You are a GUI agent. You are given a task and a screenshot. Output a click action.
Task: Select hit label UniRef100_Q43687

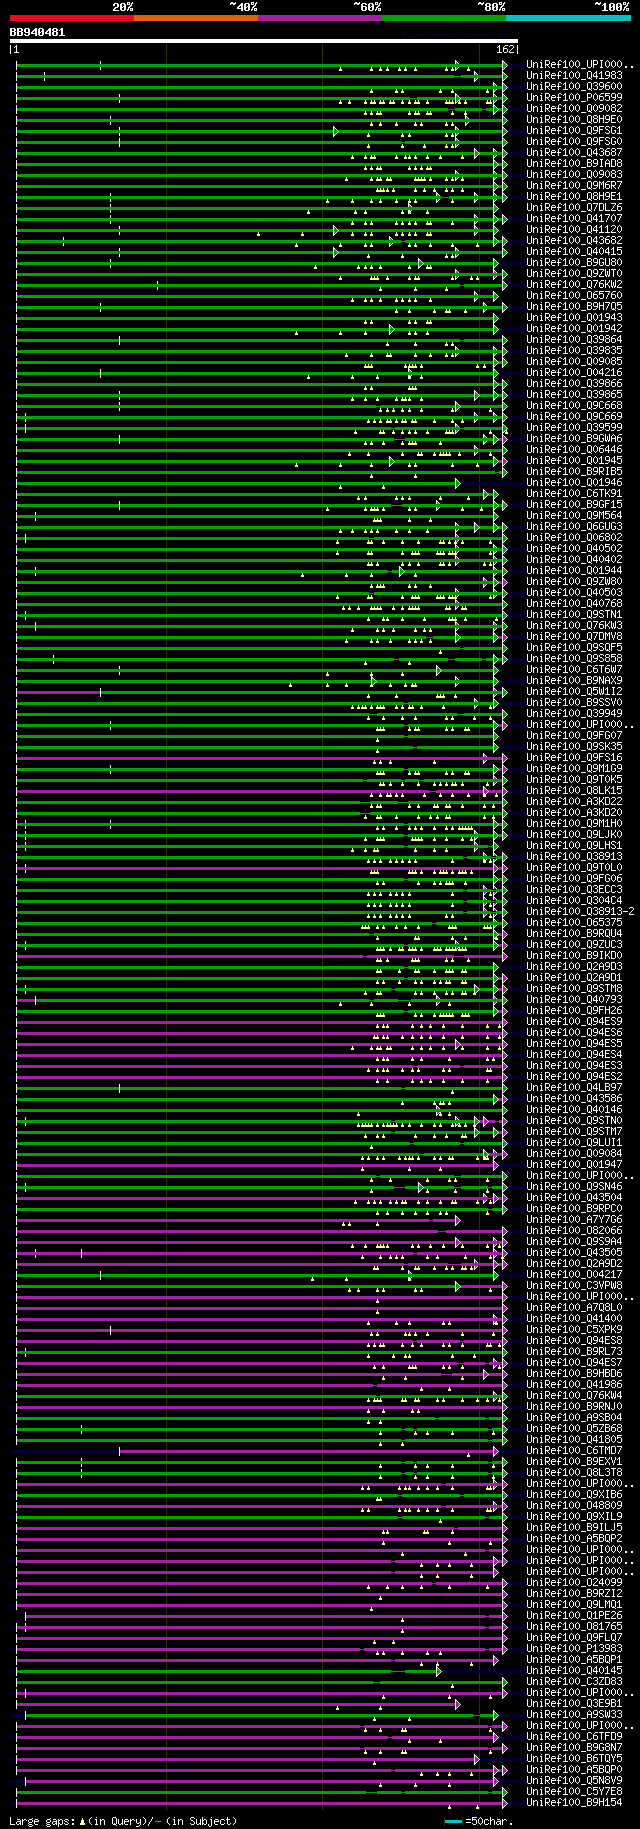[x=574, y=153]
